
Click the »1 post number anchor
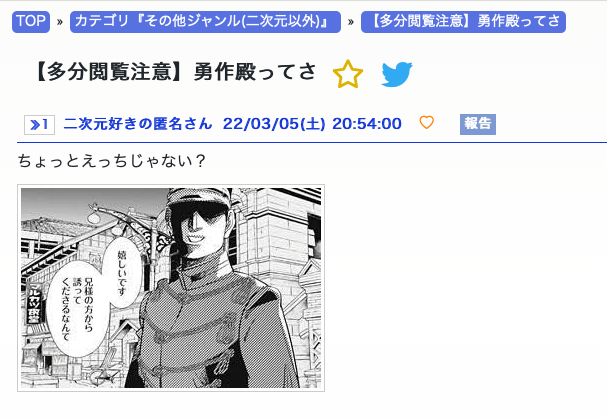39,125
